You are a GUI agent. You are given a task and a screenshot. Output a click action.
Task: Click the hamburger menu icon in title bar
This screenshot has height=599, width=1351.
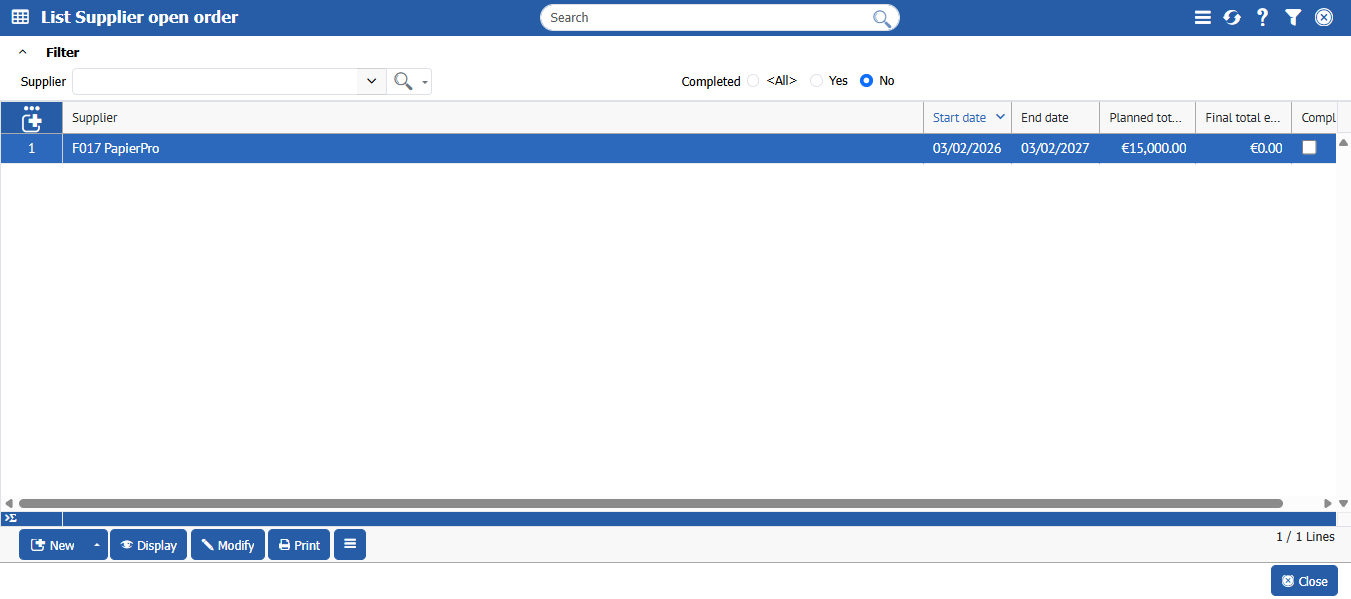pos(1203,17)
